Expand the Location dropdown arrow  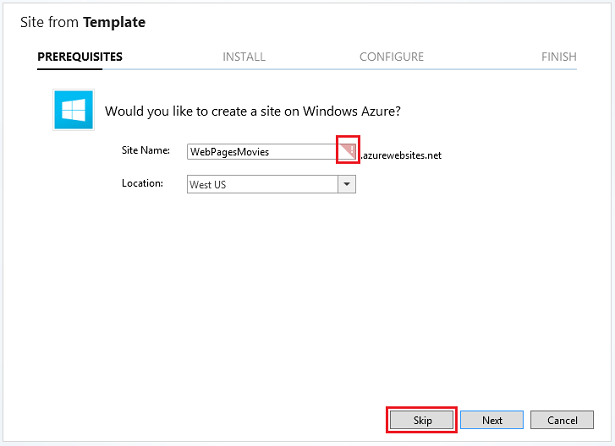pos(346,184)
